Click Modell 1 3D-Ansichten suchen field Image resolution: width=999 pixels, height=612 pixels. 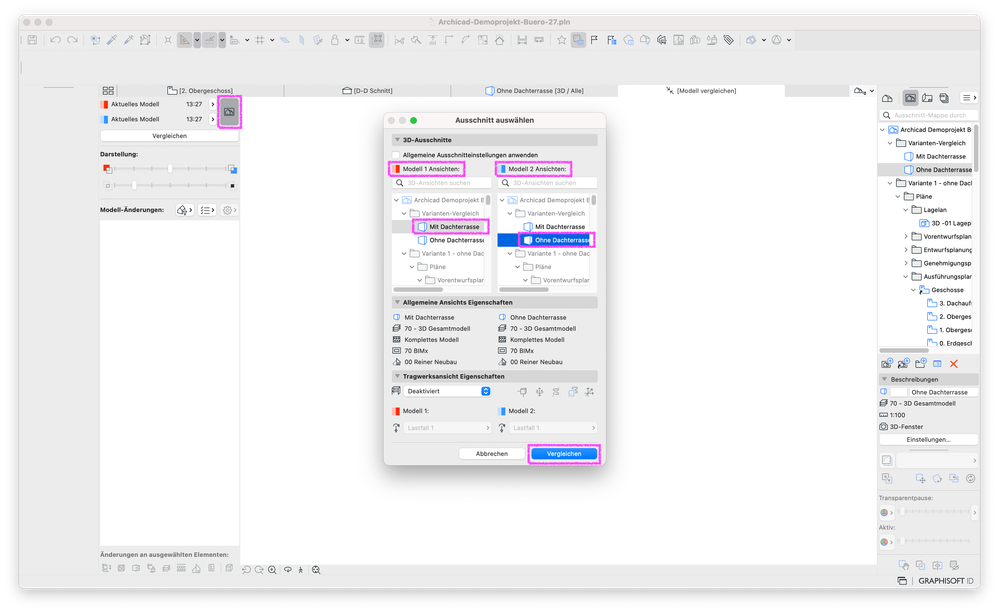pos(442,183)
